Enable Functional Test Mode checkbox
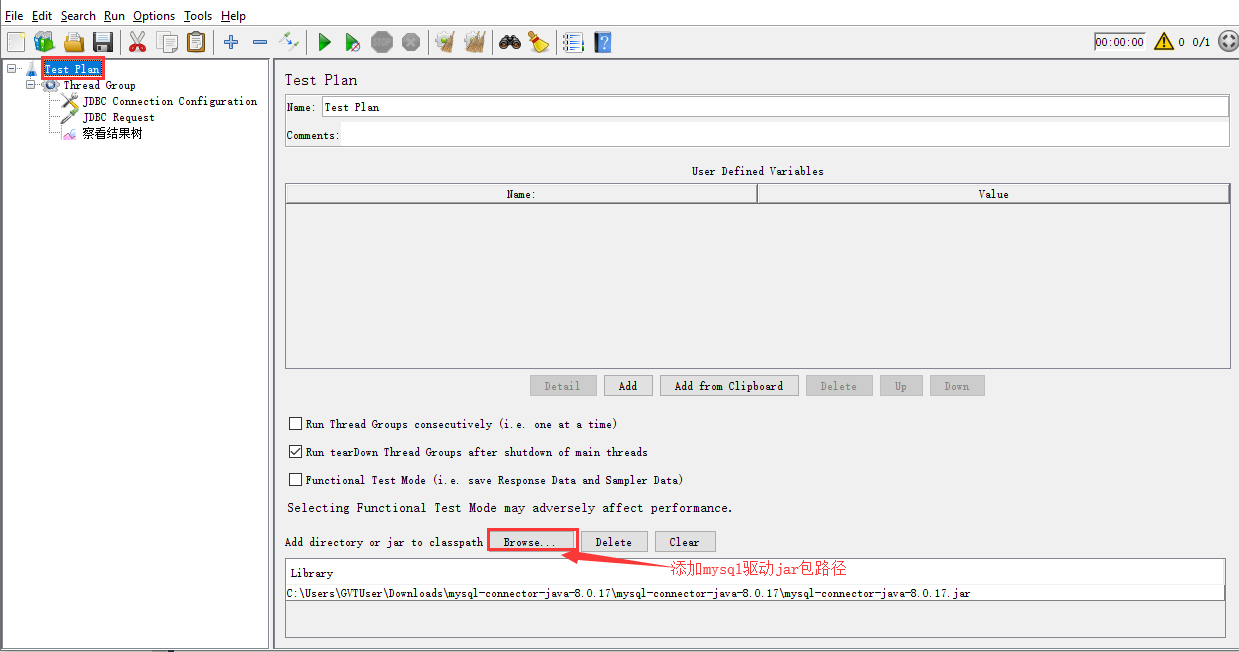 (295, 480)
